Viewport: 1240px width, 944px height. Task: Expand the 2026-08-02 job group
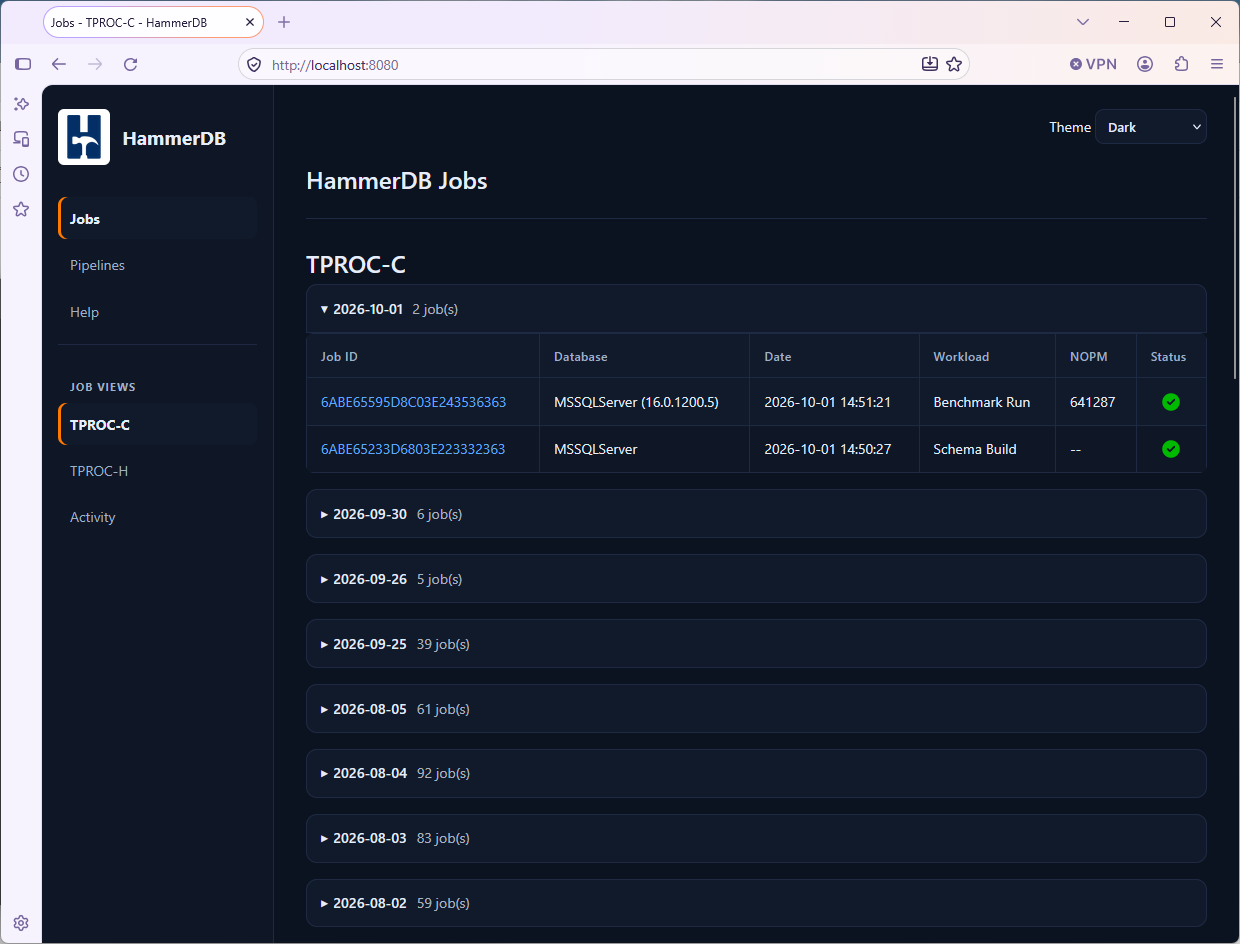point(756,903)
